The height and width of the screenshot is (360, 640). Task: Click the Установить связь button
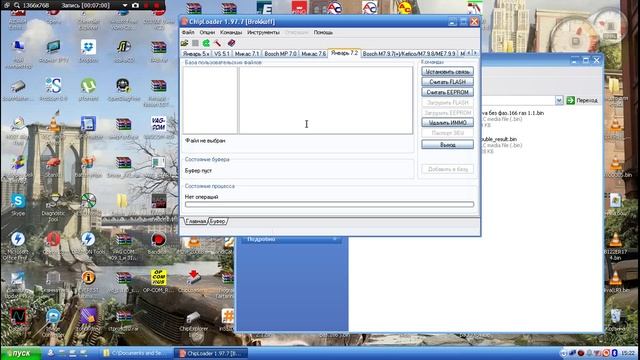(447, 71)
